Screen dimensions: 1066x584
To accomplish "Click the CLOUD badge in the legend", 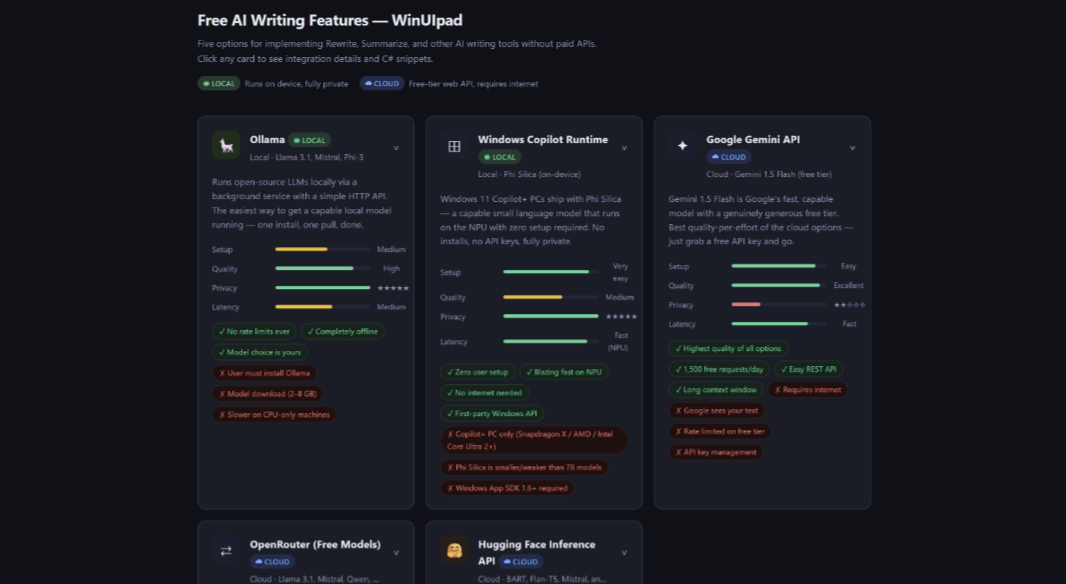I will tap(382, 84).
